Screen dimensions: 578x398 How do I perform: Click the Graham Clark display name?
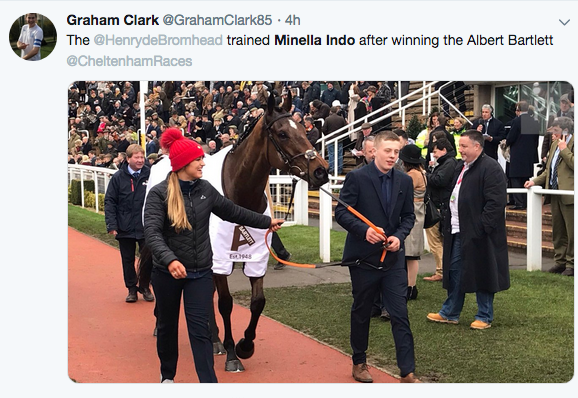[112, 20]
